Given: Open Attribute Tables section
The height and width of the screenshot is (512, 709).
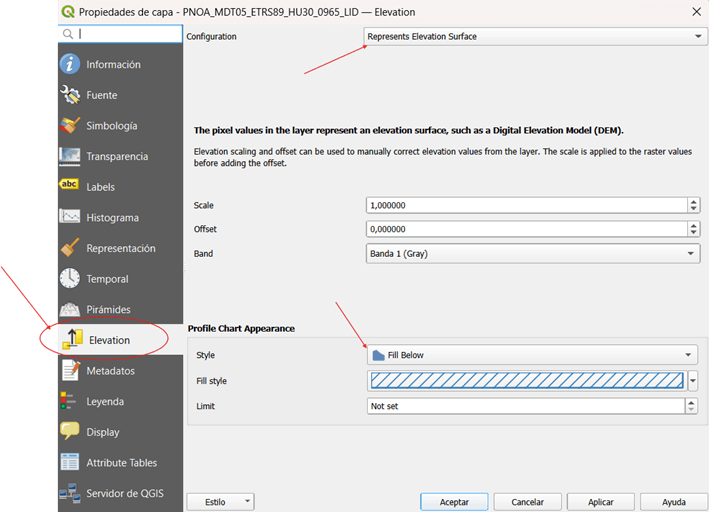Looking at the screenshot, I should click(x=121, y=463).
